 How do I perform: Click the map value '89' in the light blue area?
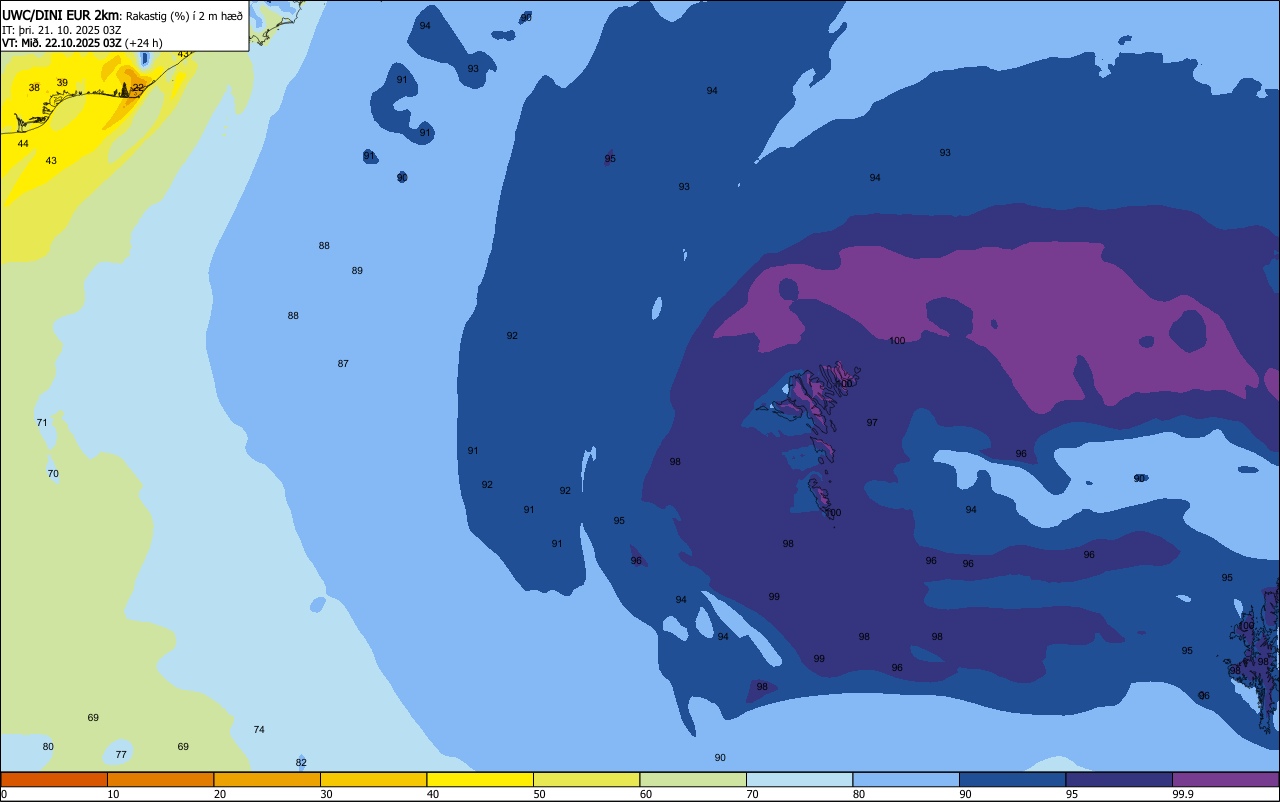357,271
